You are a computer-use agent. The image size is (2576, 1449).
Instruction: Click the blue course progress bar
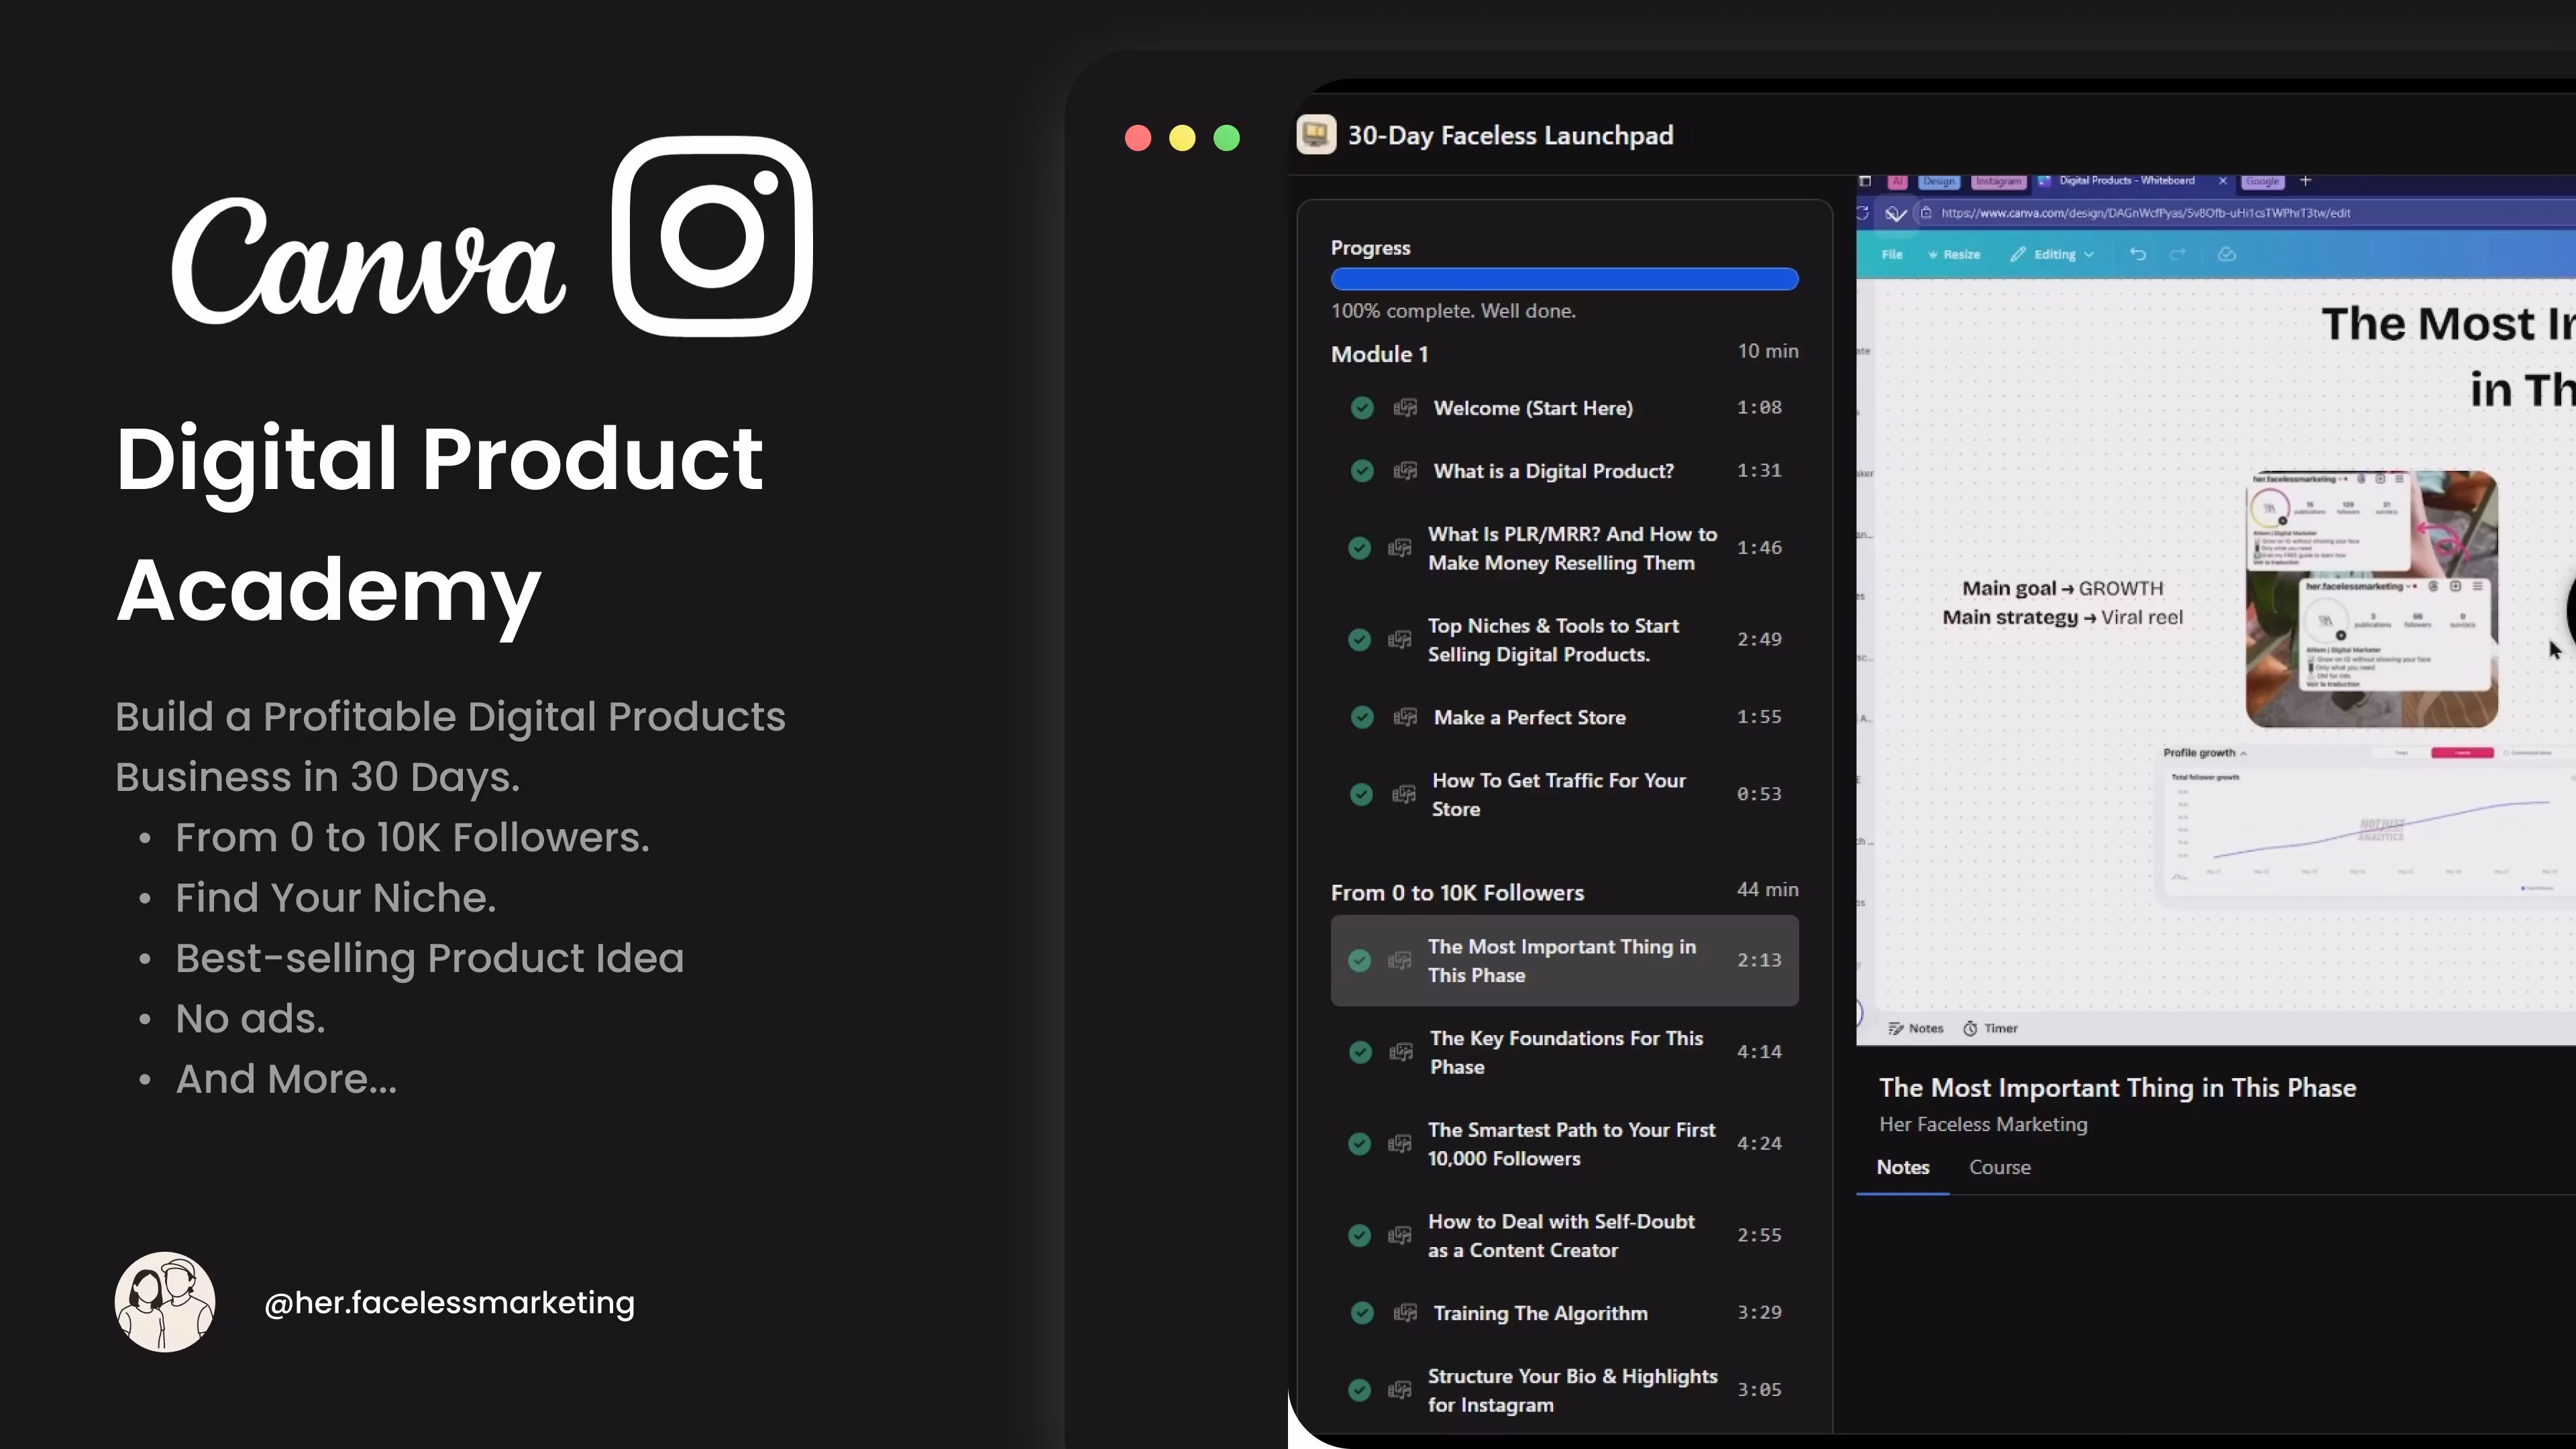[x=1564, y=279]
